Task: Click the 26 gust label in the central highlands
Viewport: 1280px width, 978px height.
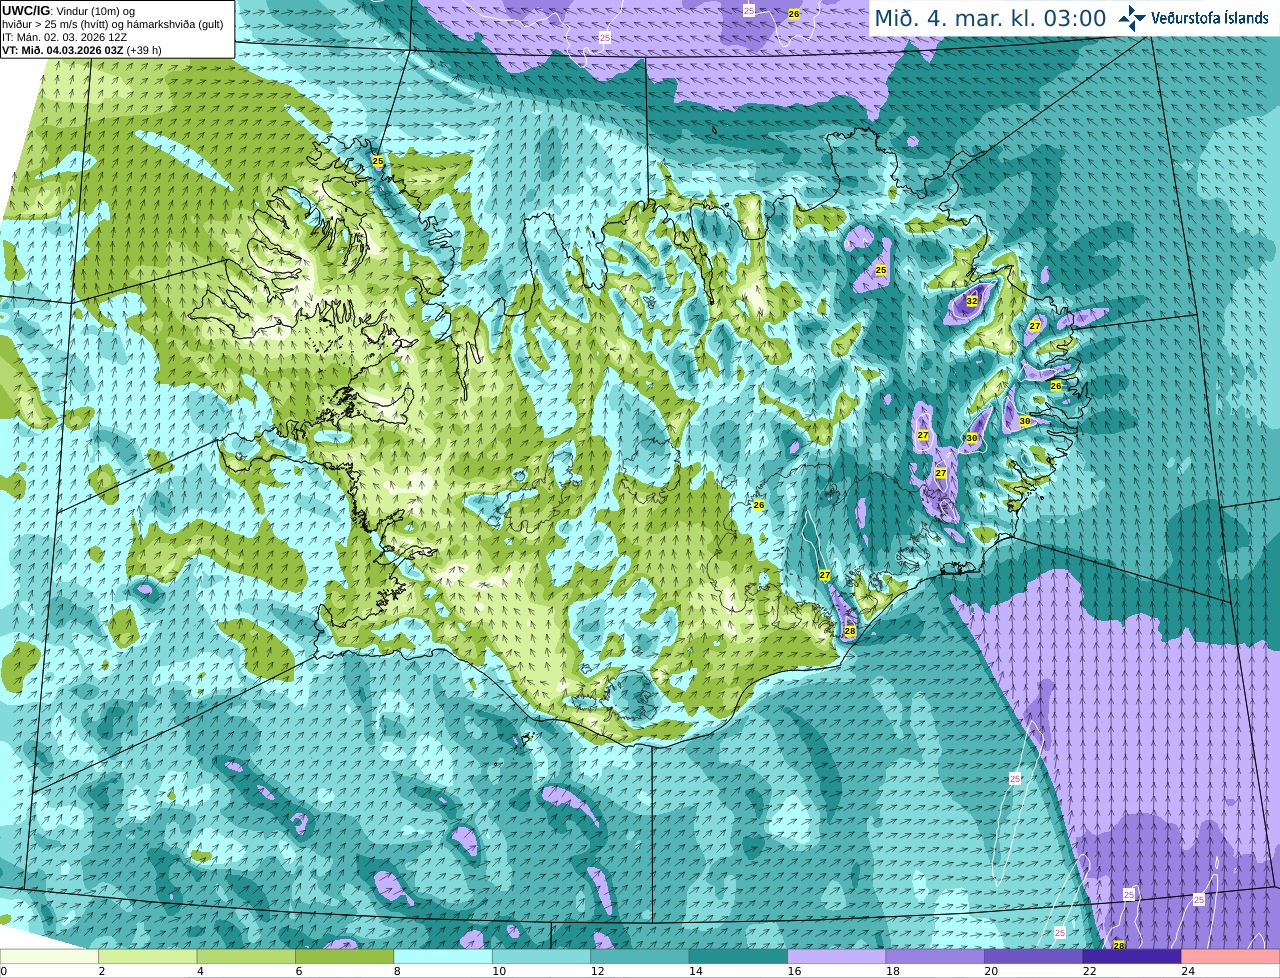Action: (759, 505)
